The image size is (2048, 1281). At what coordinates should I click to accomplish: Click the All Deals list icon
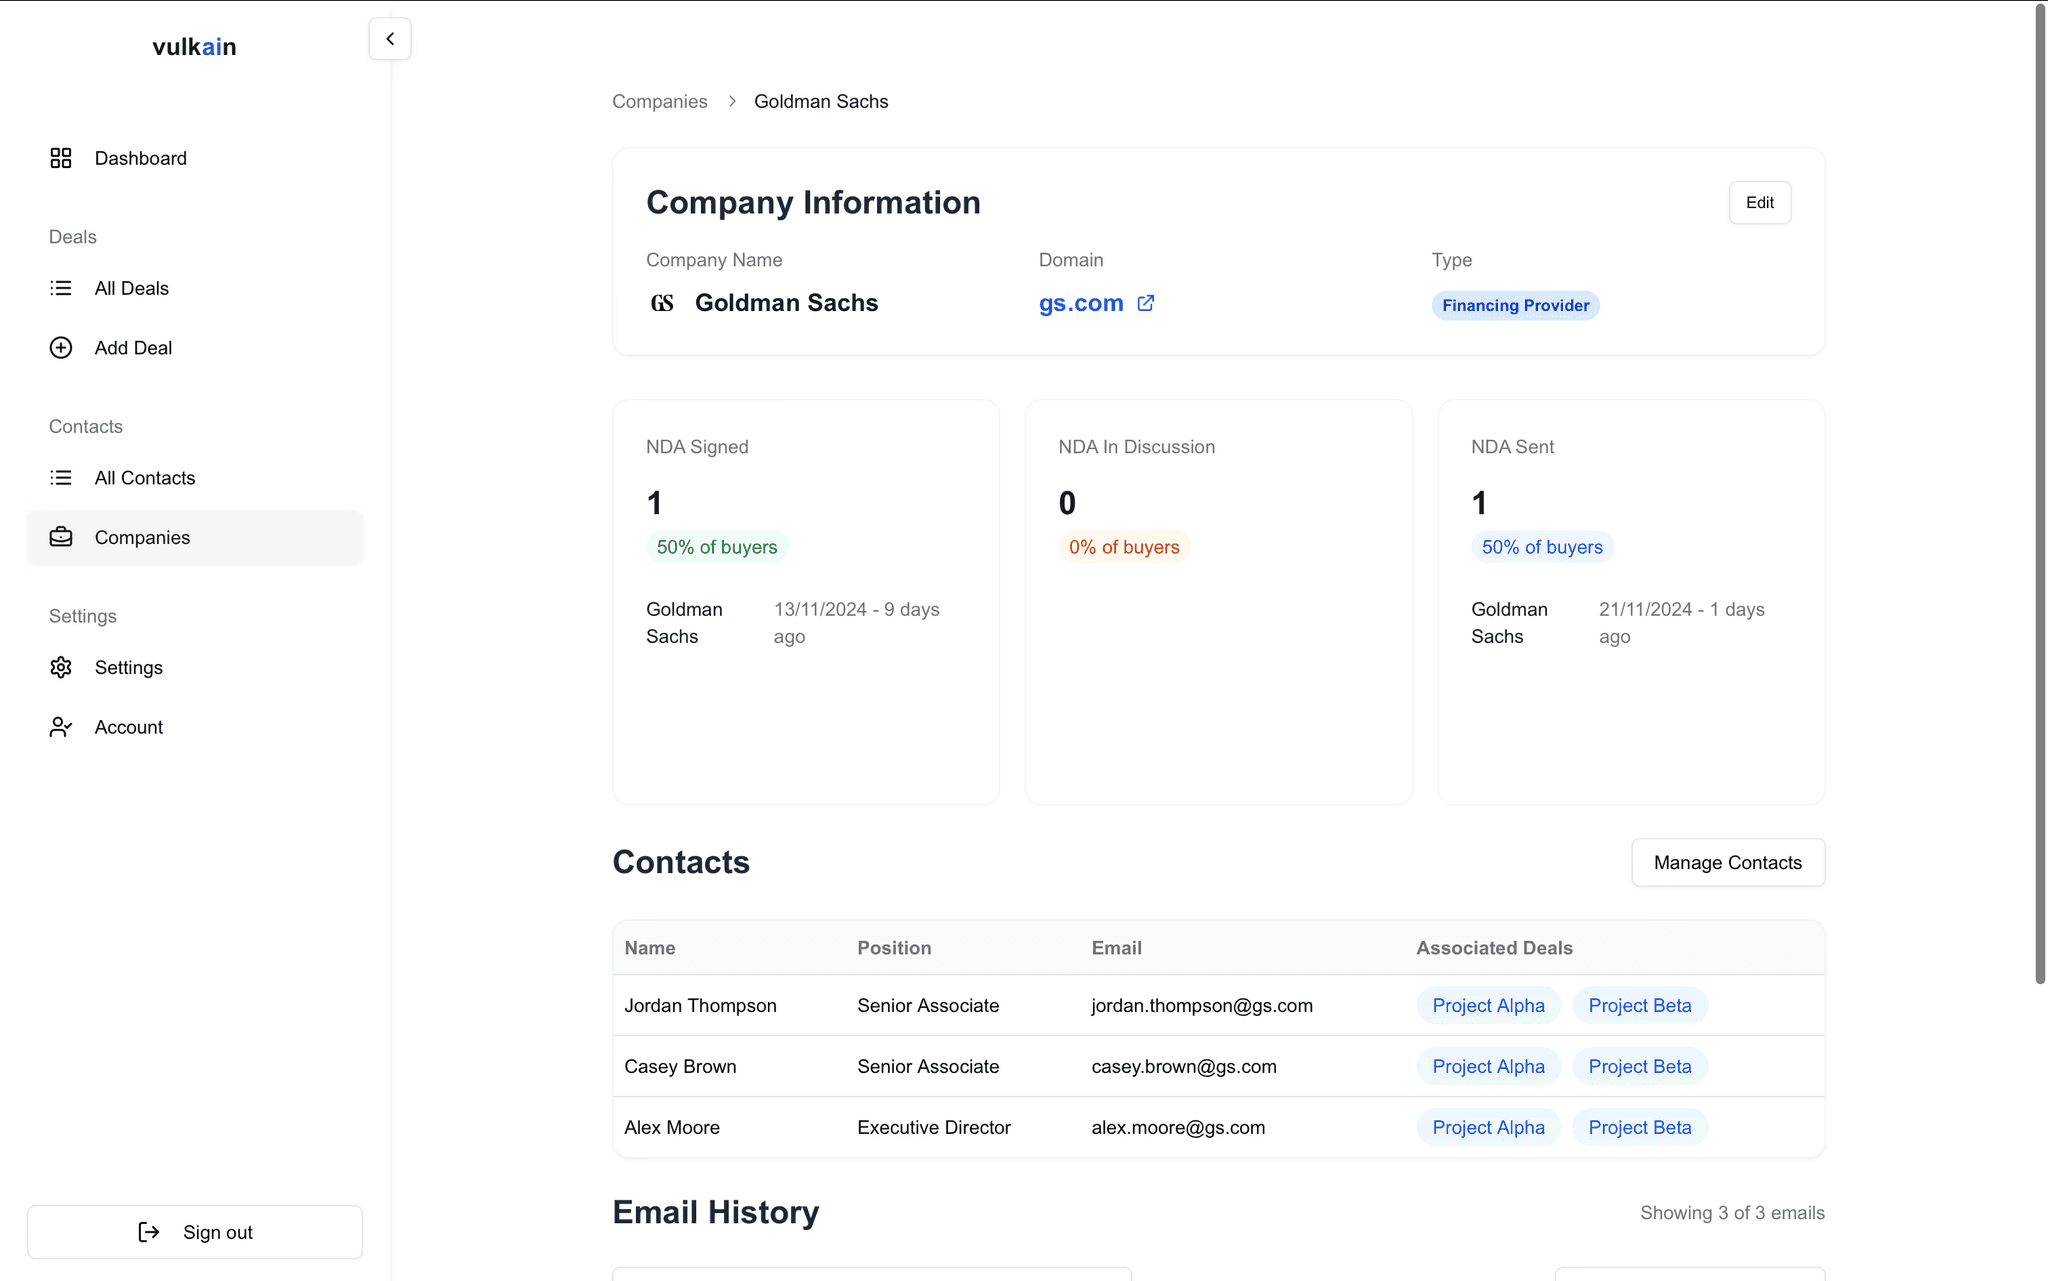[x=61, y=288]
